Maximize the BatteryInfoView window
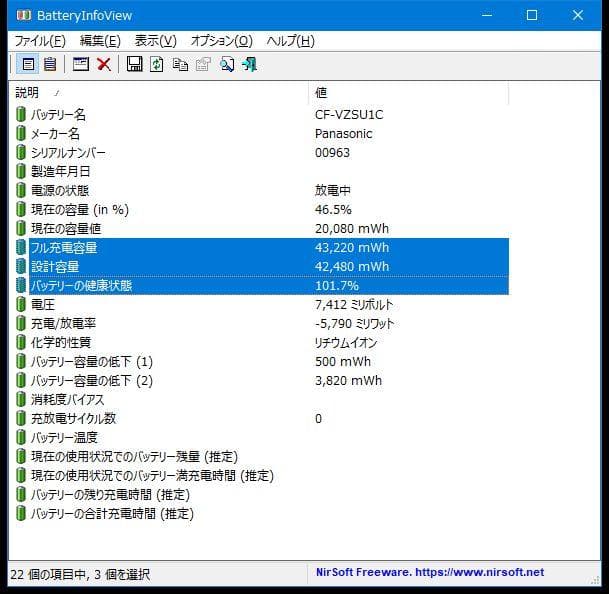This screenshot has height=594, width=609. tap(532, 16)
